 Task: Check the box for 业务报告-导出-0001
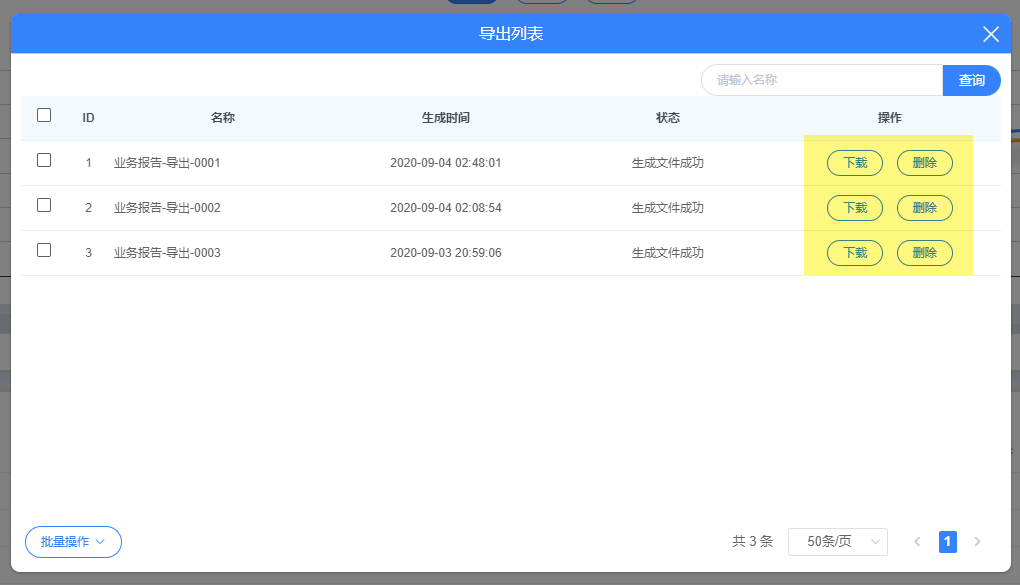click(44, 160)
